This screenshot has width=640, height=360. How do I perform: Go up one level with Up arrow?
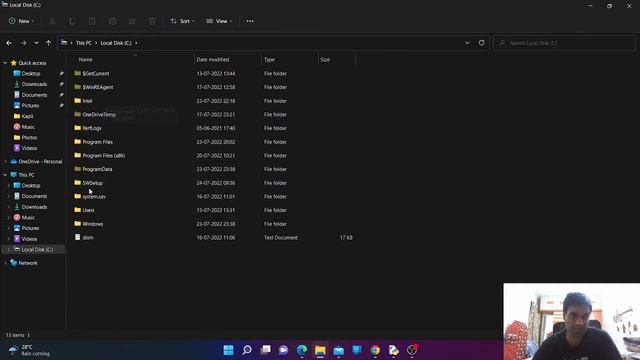point(49,43)
